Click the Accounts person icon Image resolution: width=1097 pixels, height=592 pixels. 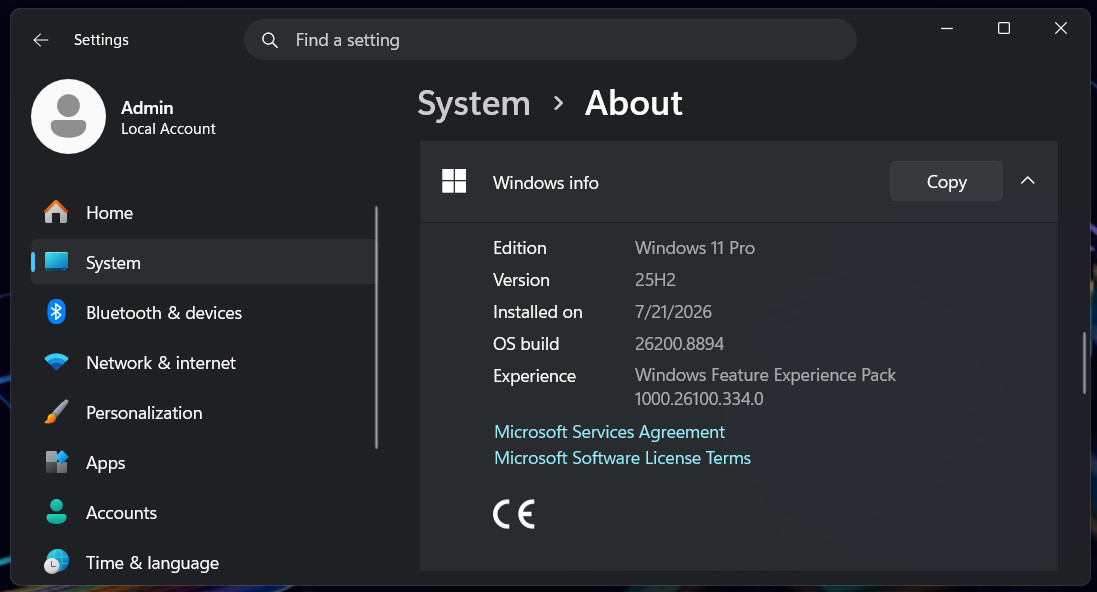coord(56,512)
